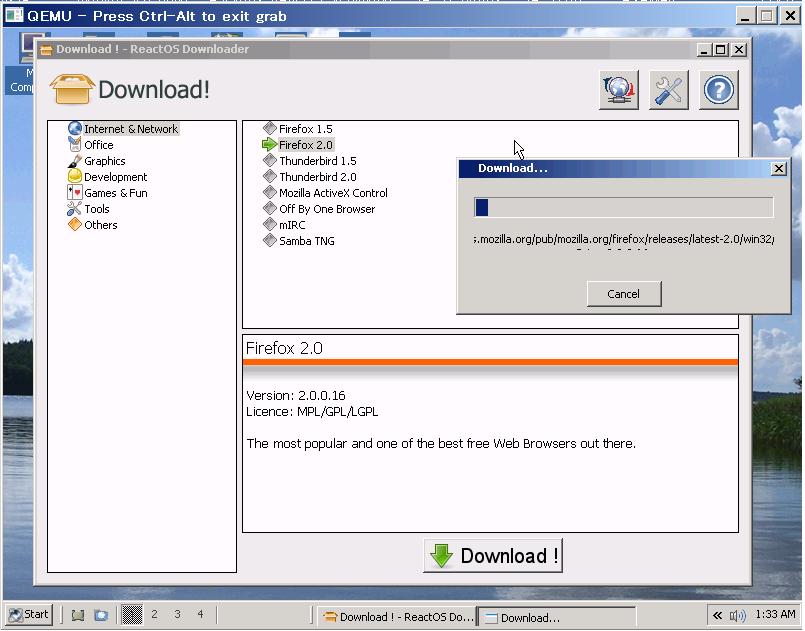Cancel the download in progress
The height and width of the screenshot is (631, 805).
click(x=624, y=294)
